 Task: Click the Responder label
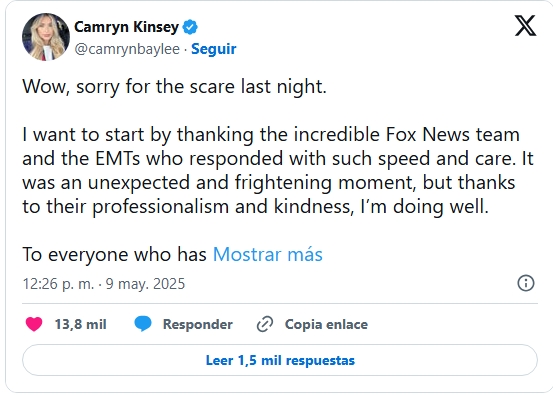coord(198,324)
